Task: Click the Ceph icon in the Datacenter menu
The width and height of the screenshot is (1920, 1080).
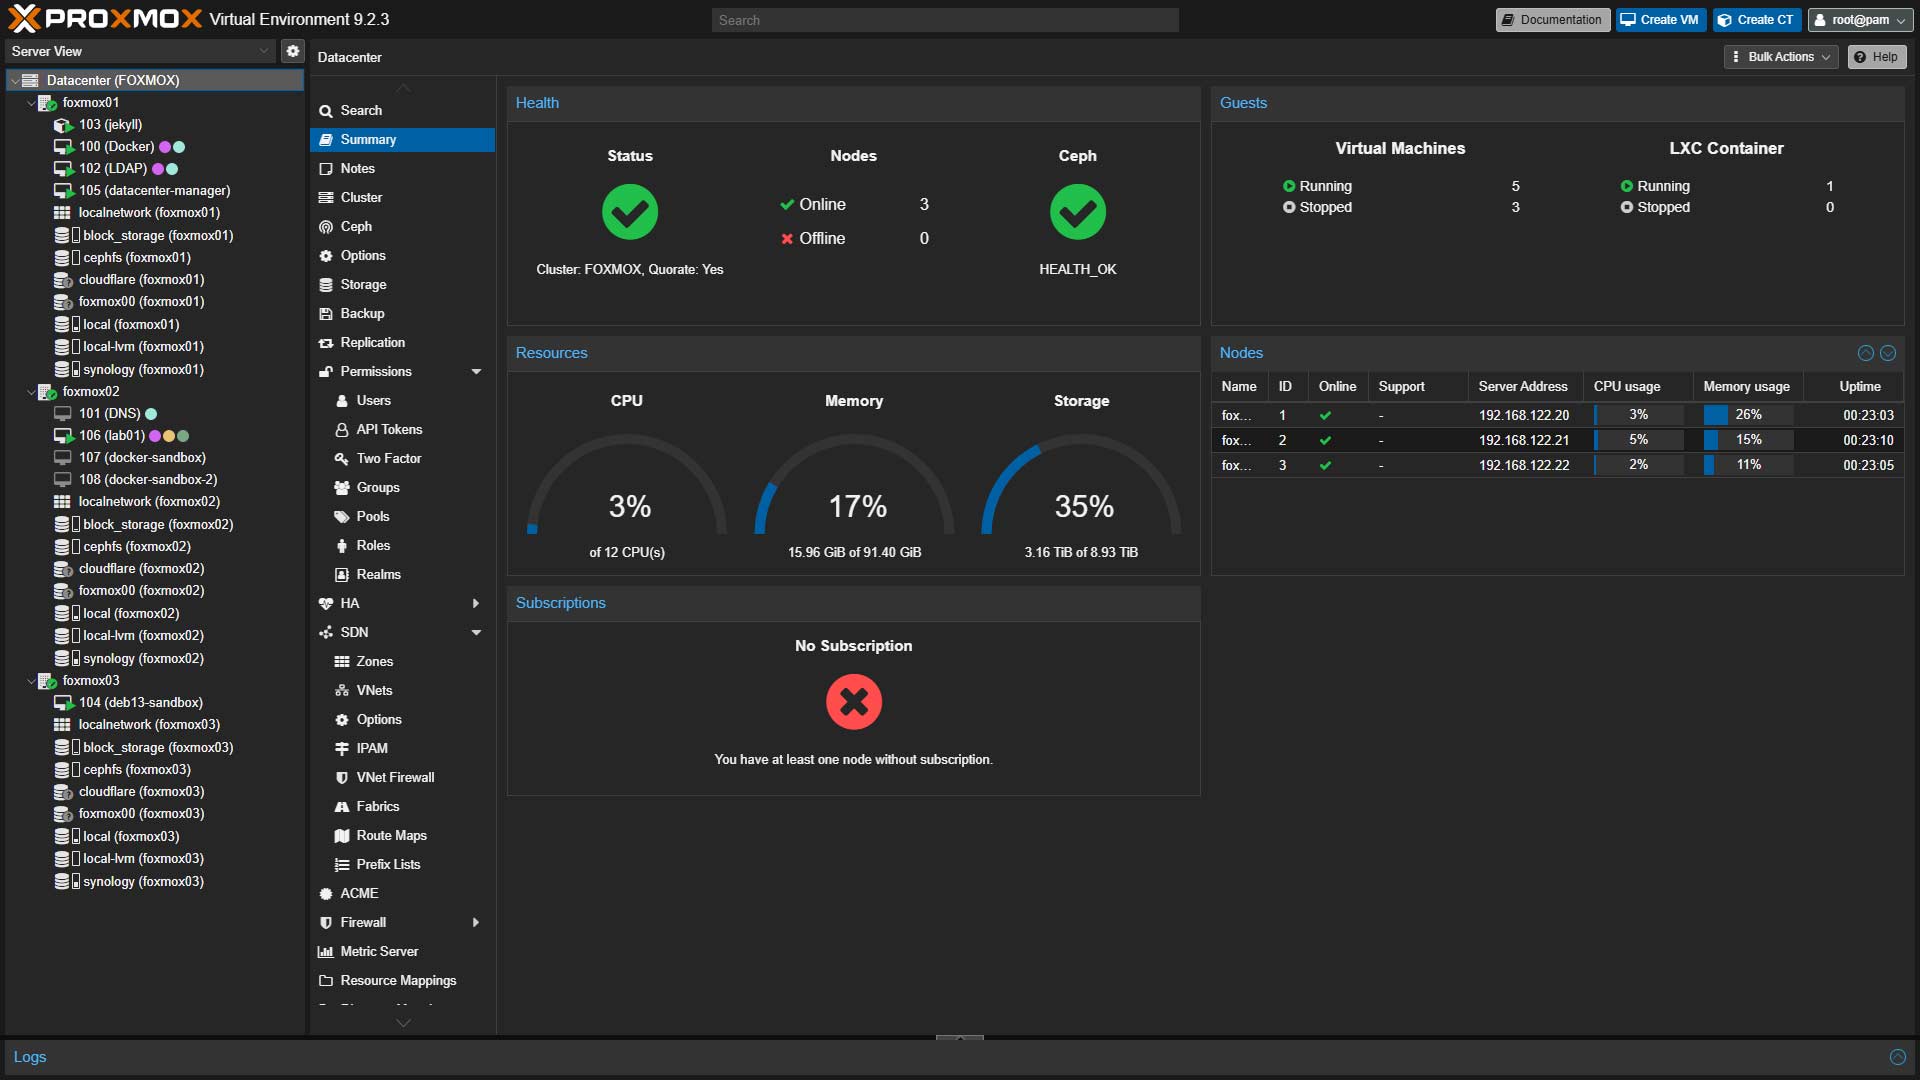Action: 326,227
